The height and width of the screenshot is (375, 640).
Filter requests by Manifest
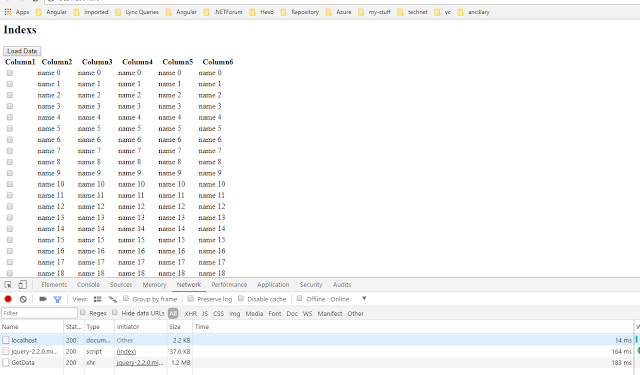[x=330, y=314]
